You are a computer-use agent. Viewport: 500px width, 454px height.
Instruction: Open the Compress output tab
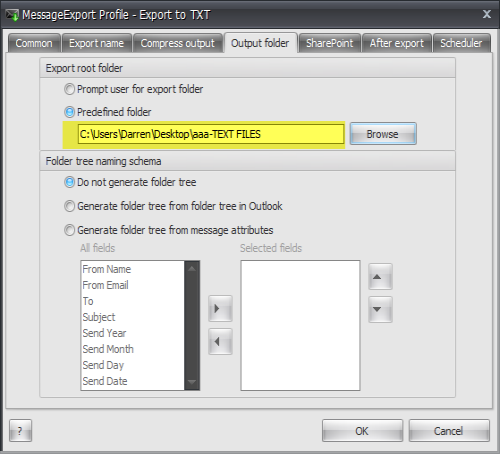pos(178,43)
